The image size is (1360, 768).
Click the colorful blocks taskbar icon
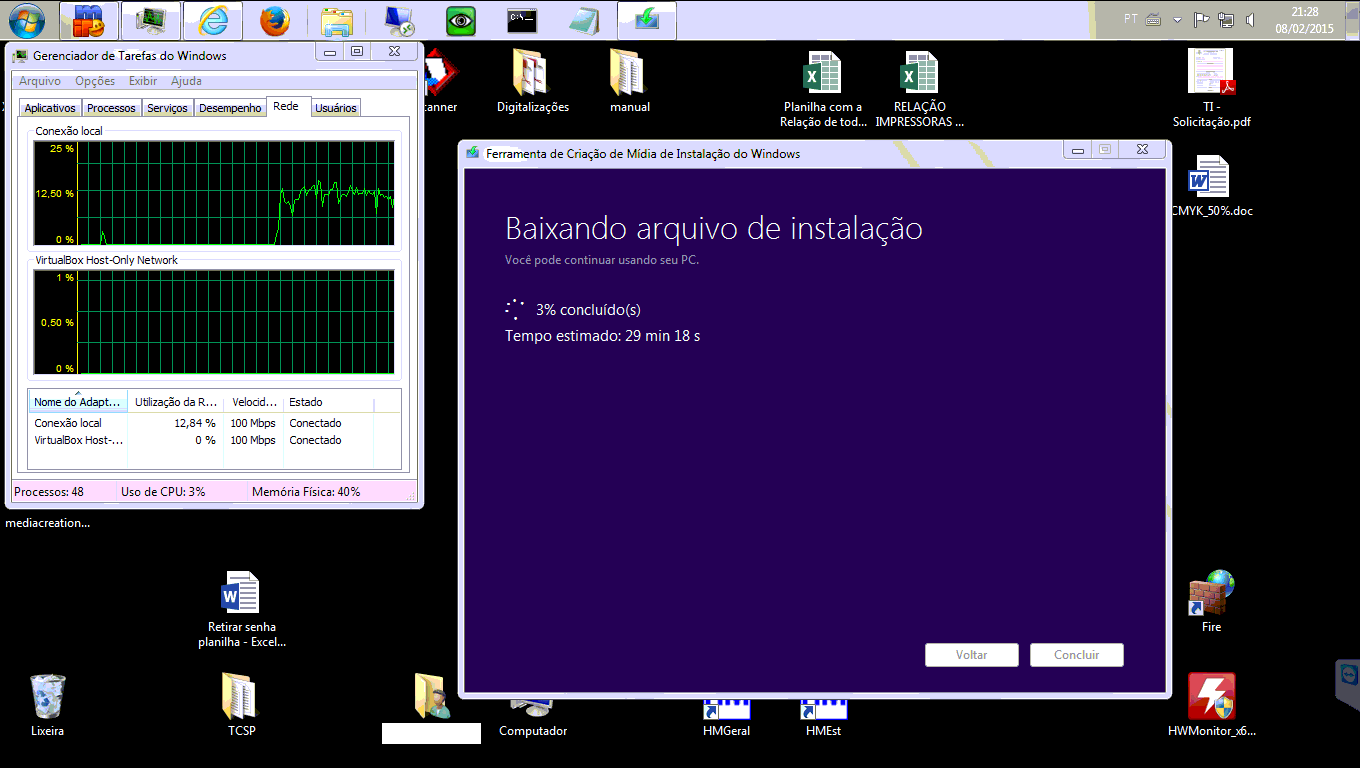point(89,20)
